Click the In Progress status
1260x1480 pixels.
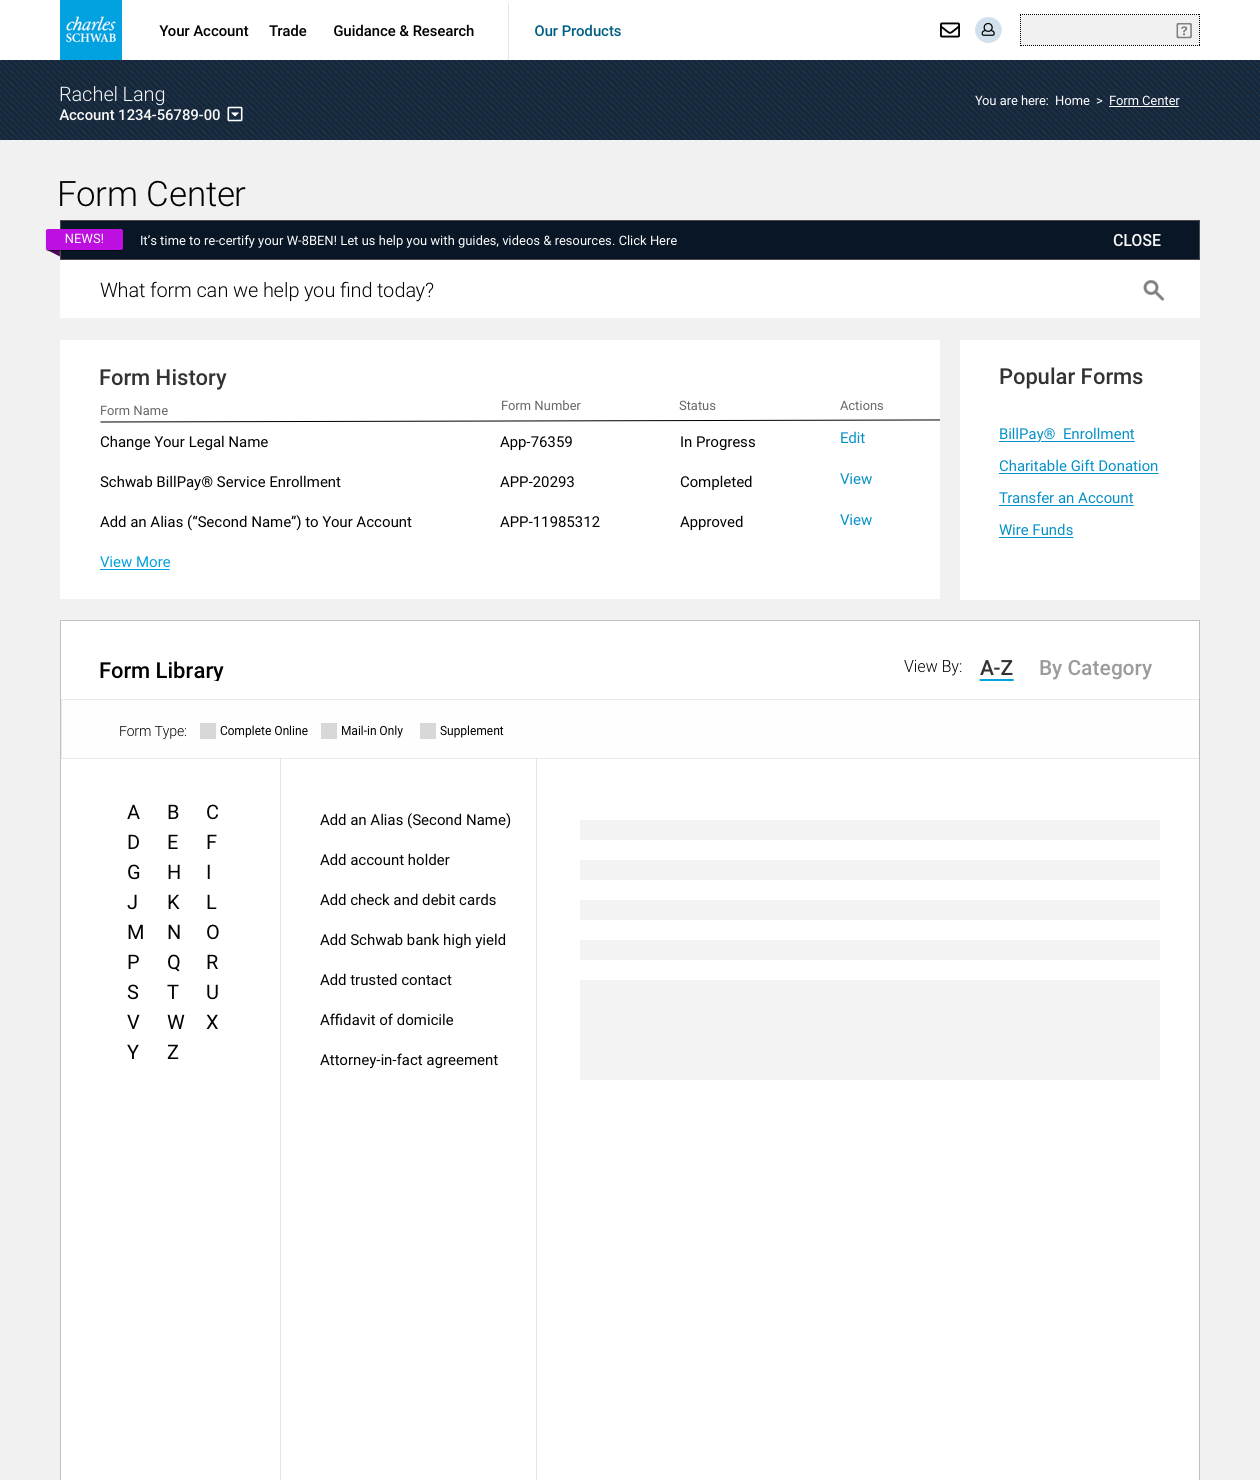(x=718, y=442)
